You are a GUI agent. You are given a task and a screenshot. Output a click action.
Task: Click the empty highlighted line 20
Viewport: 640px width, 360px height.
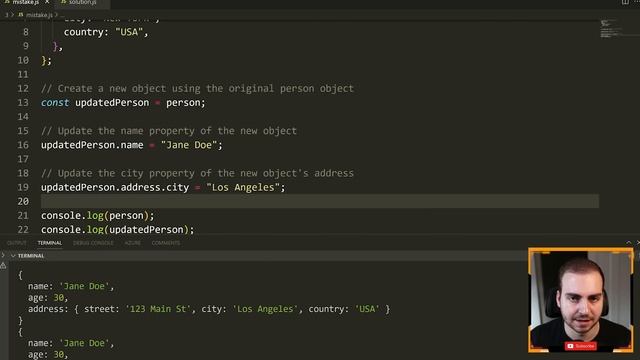click(x=320, y=201)
